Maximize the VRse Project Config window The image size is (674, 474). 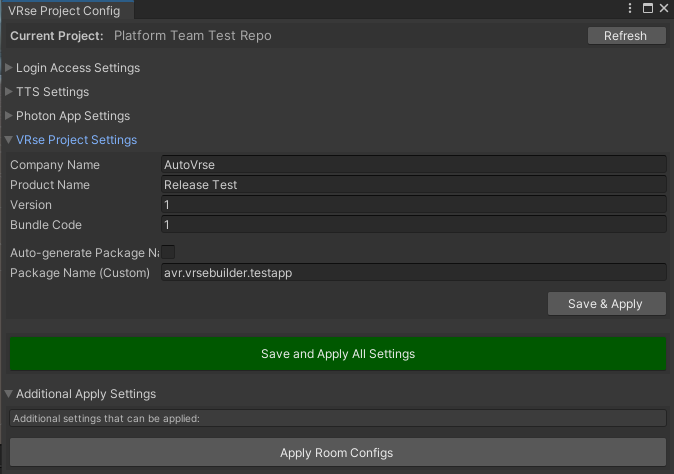[x=647, y=8]
